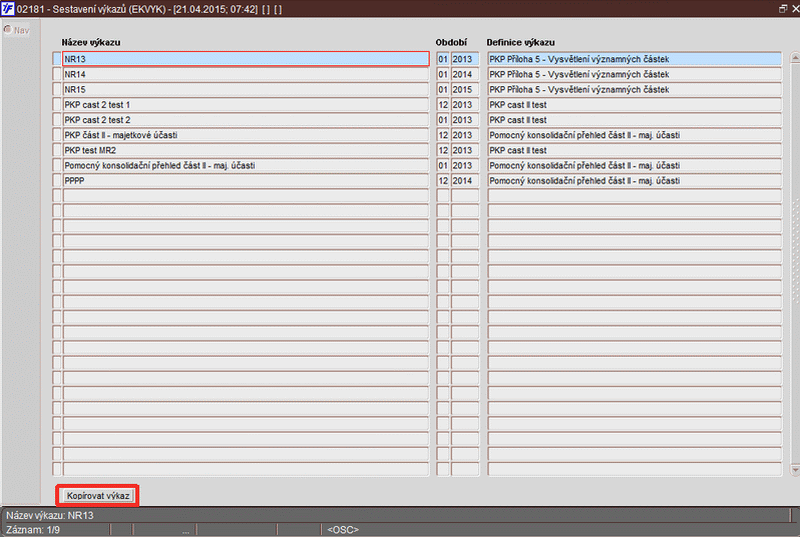Tick the checkbox beside PPPP
Viewport: 800px width, 537px height.
point(57,181)
